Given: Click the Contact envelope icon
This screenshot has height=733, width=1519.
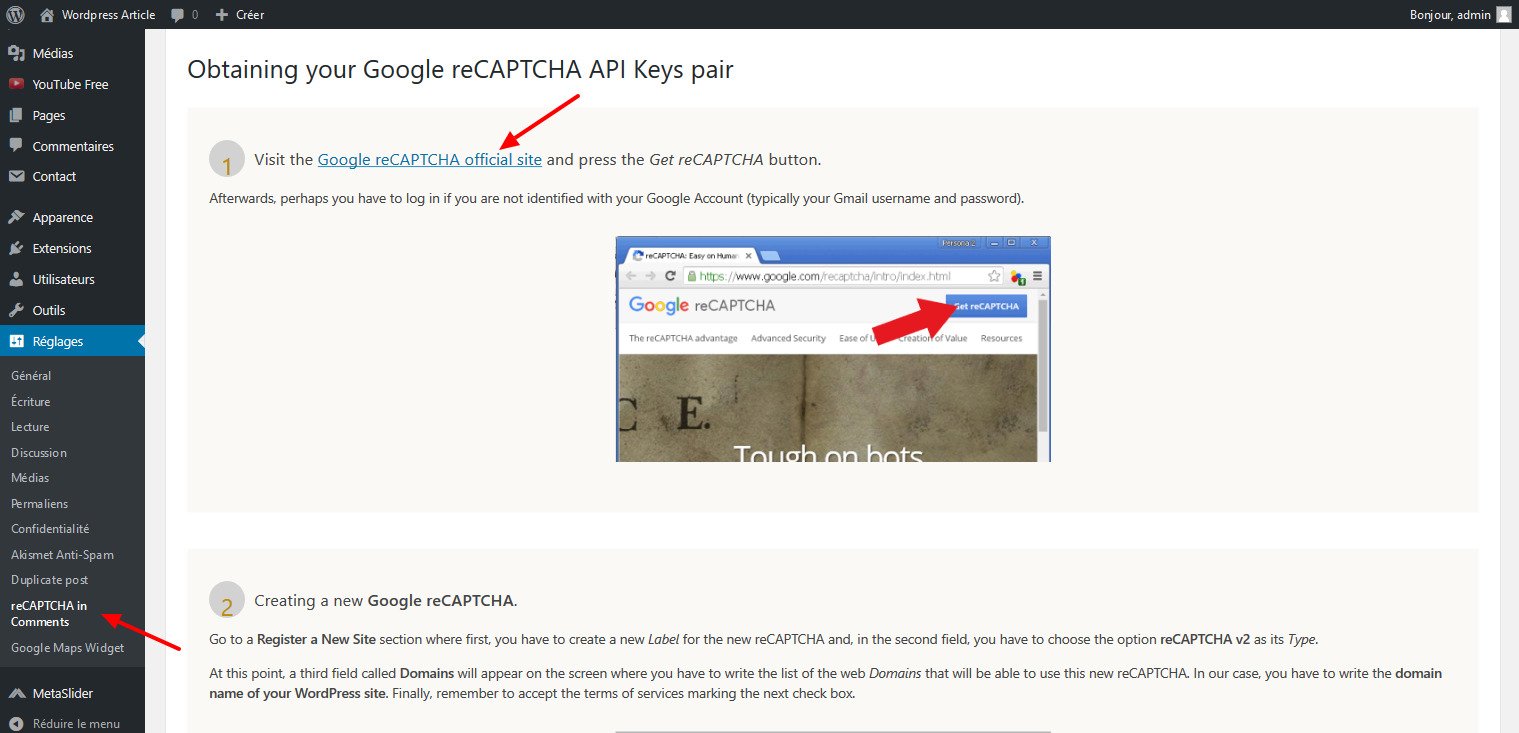Looking at the screenshot, I should [16, 176].
